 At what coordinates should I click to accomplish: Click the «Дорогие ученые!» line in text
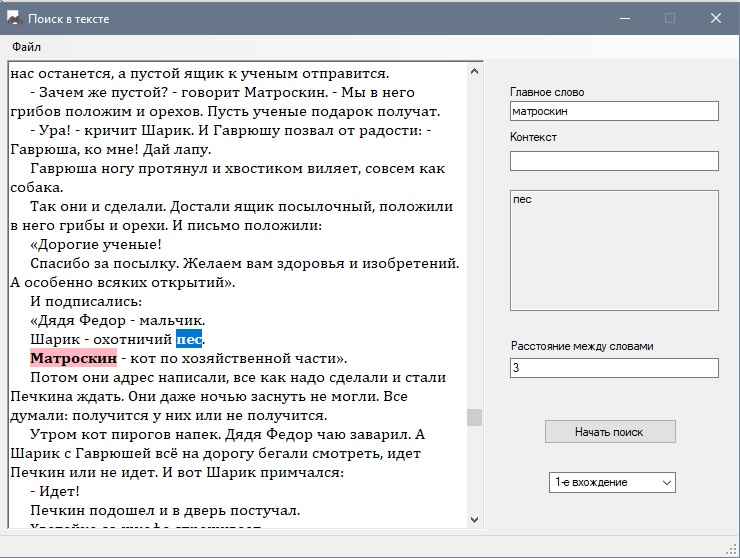click(96, 244)
